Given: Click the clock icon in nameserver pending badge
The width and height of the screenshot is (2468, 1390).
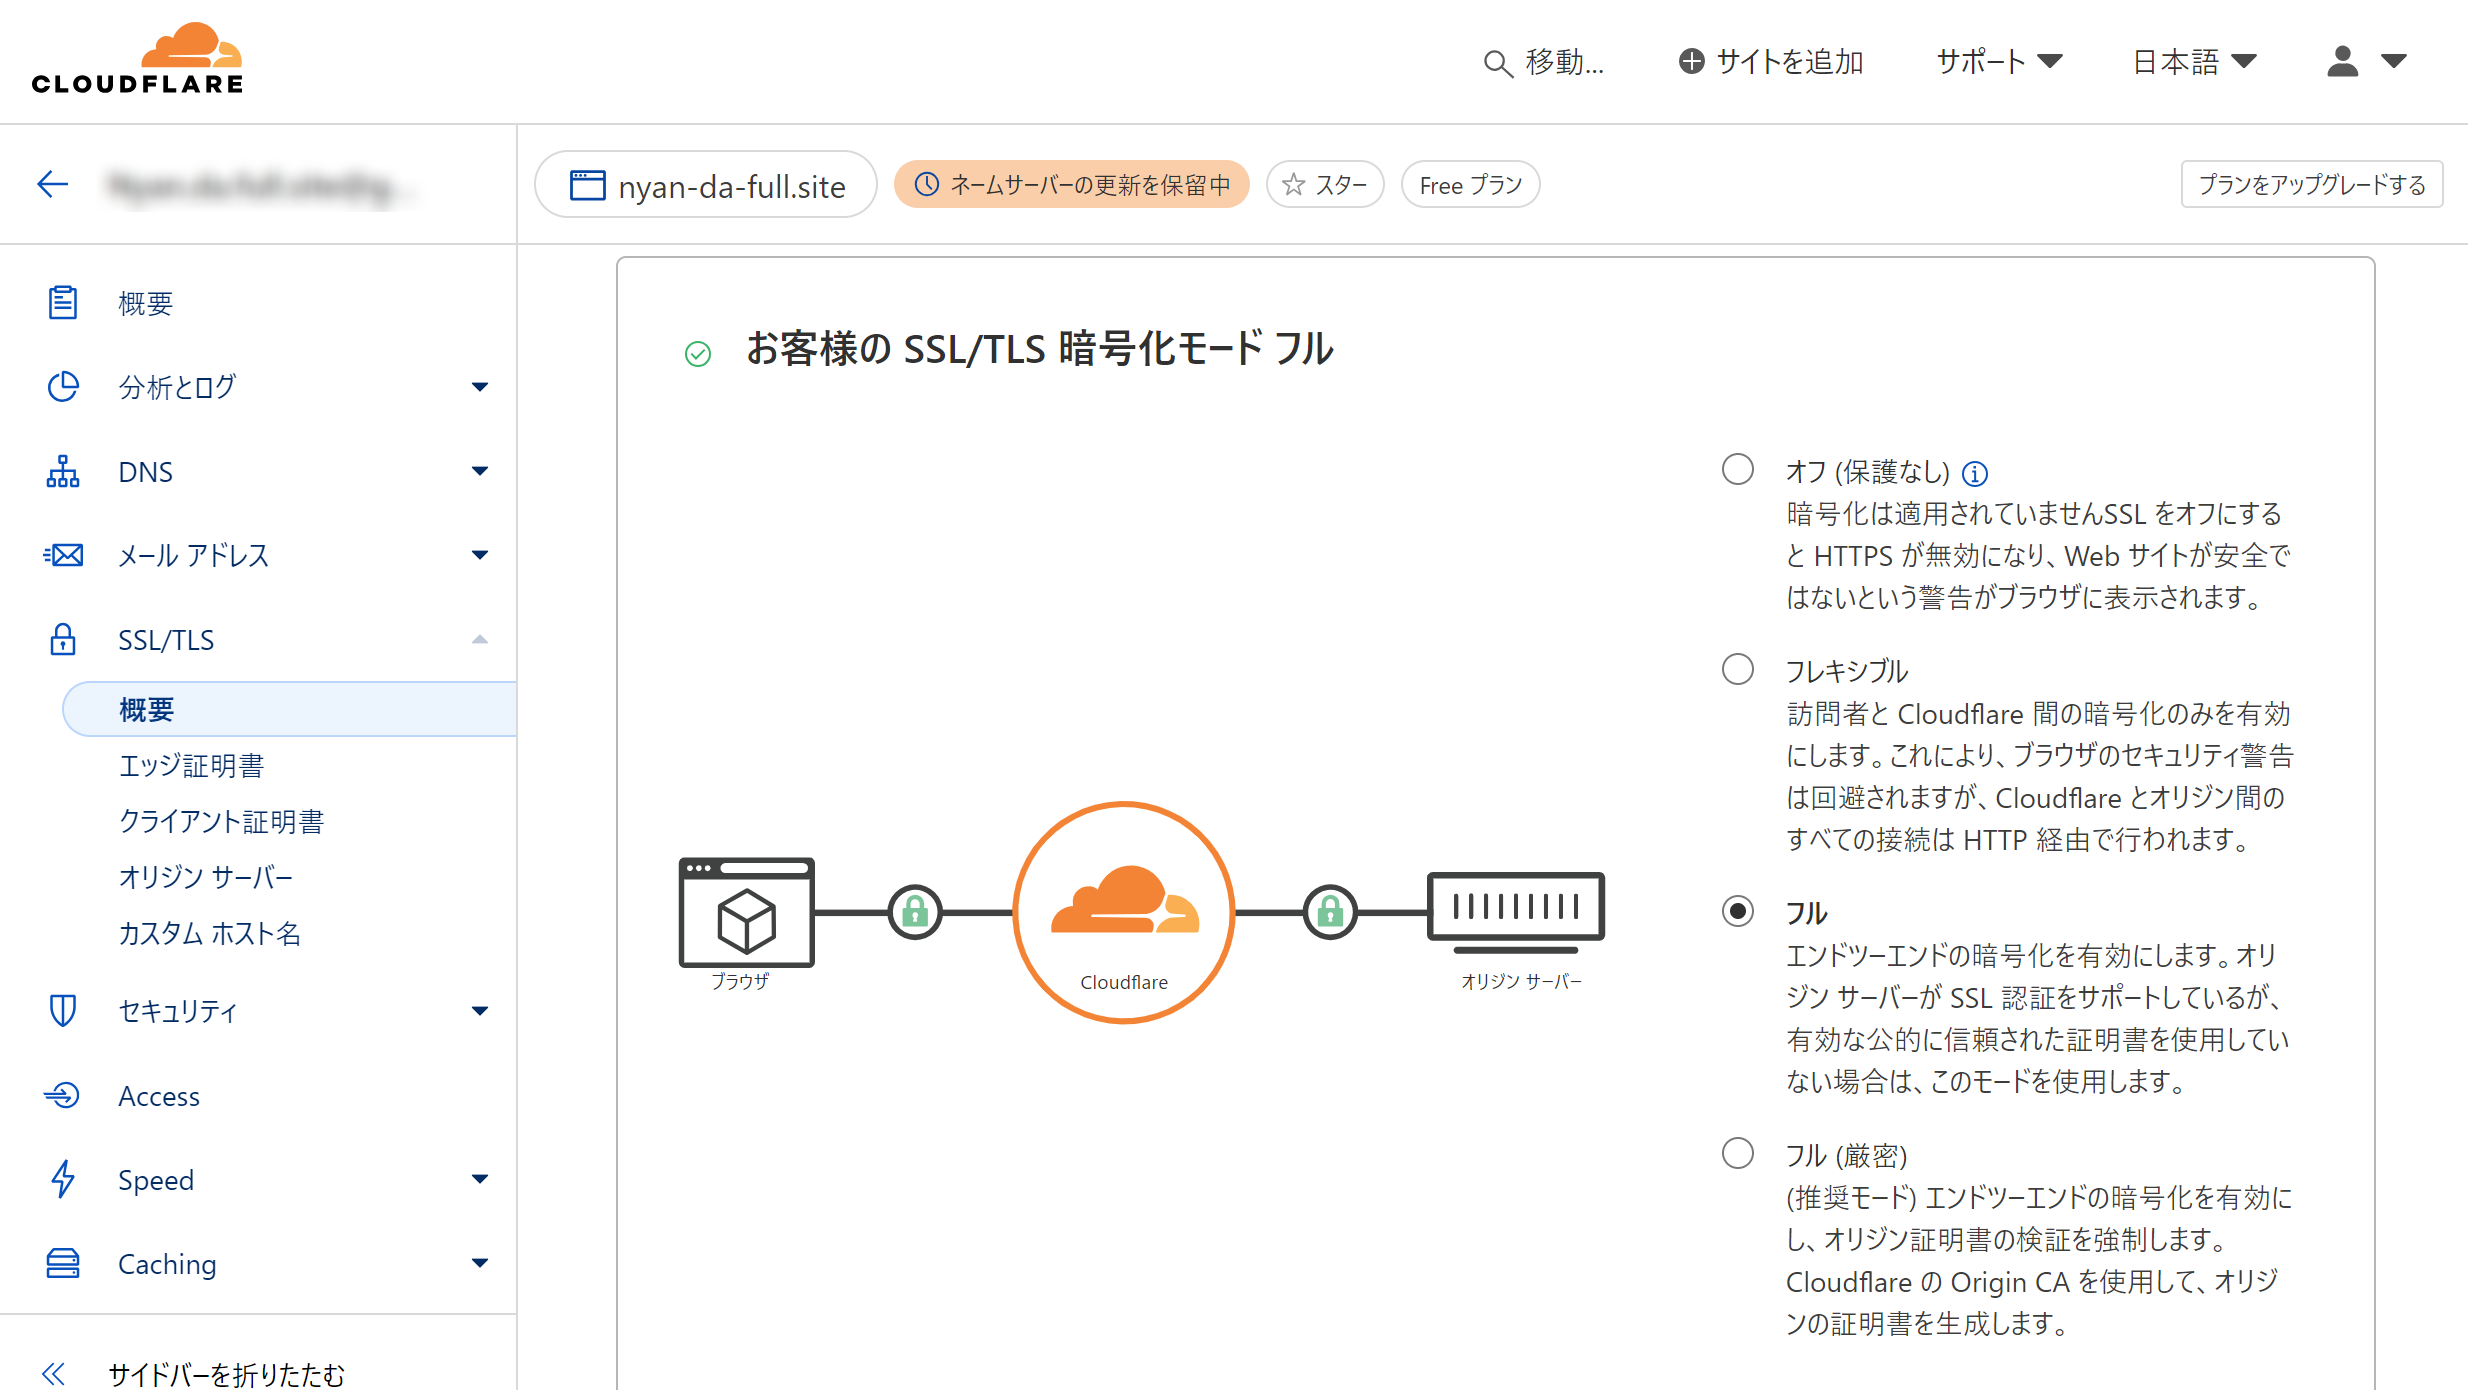Looking at the screenshot, I should [927, 184].
